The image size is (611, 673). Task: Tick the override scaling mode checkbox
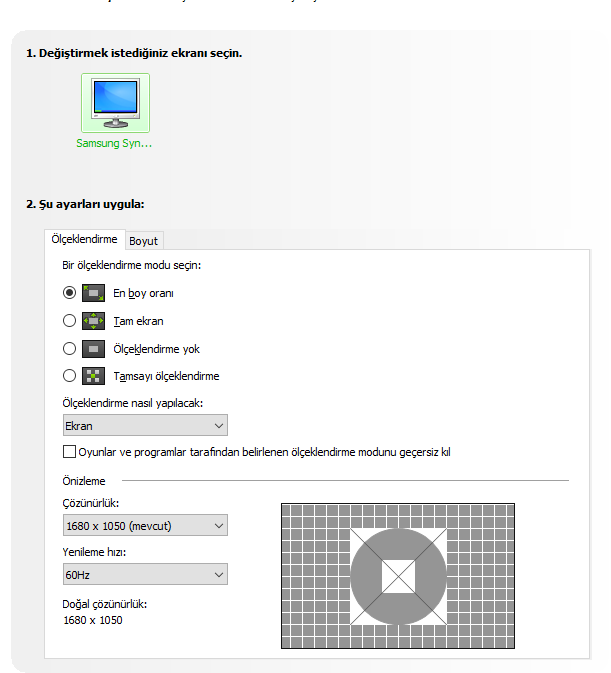point(69,452)
